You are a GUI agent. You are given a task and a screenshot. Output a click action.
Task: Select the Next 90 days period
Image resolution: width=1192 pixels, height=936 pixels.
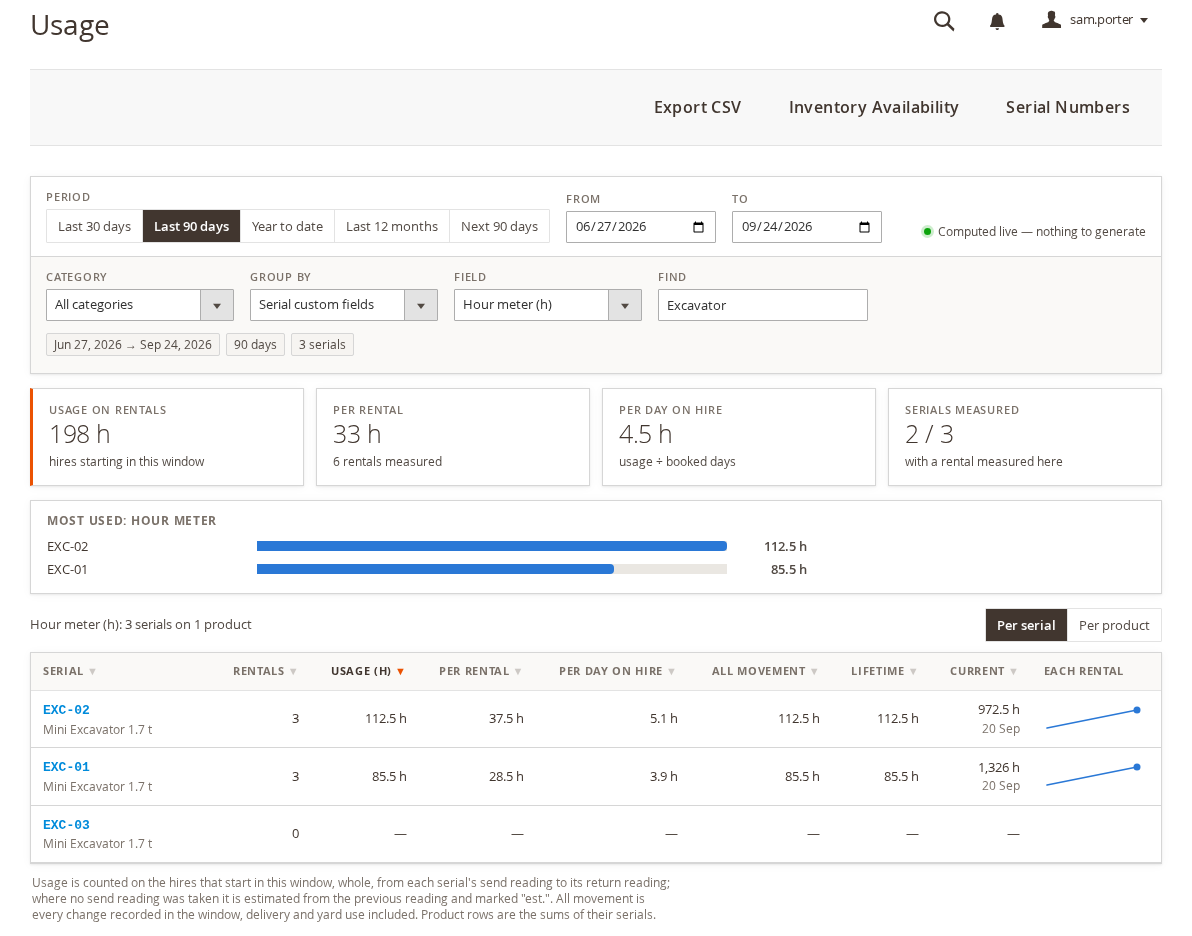point(499,227)
